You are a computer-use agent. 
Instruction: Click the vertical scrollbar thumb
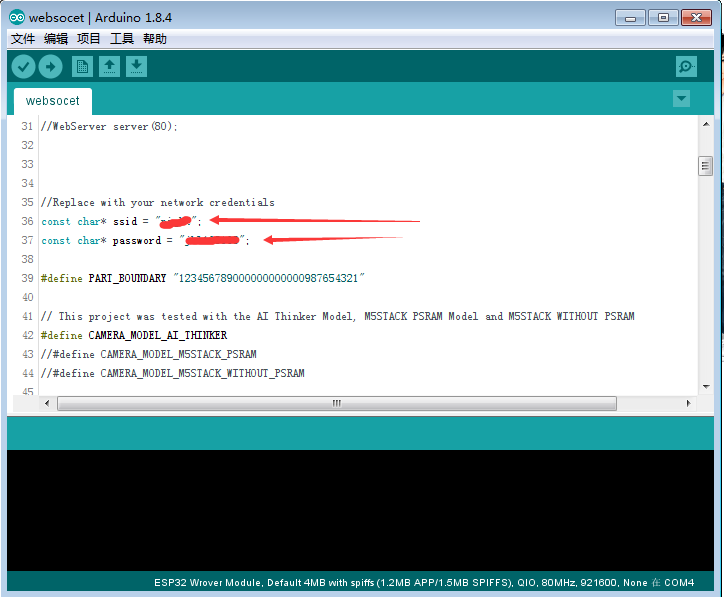coord(705,166)
